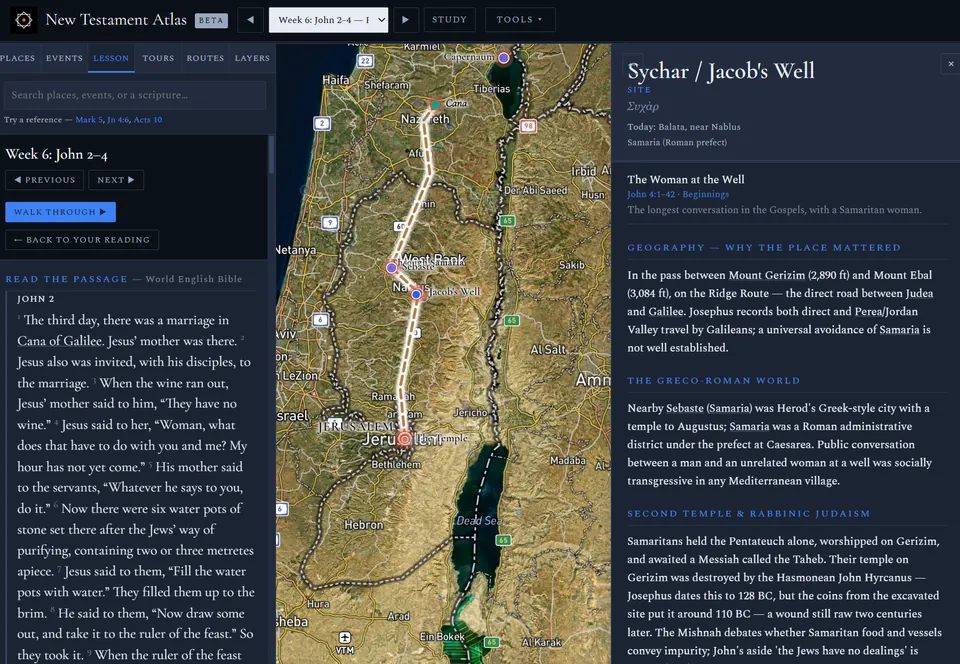Click the 'The Woman at the Well' heading

(686, 179)
